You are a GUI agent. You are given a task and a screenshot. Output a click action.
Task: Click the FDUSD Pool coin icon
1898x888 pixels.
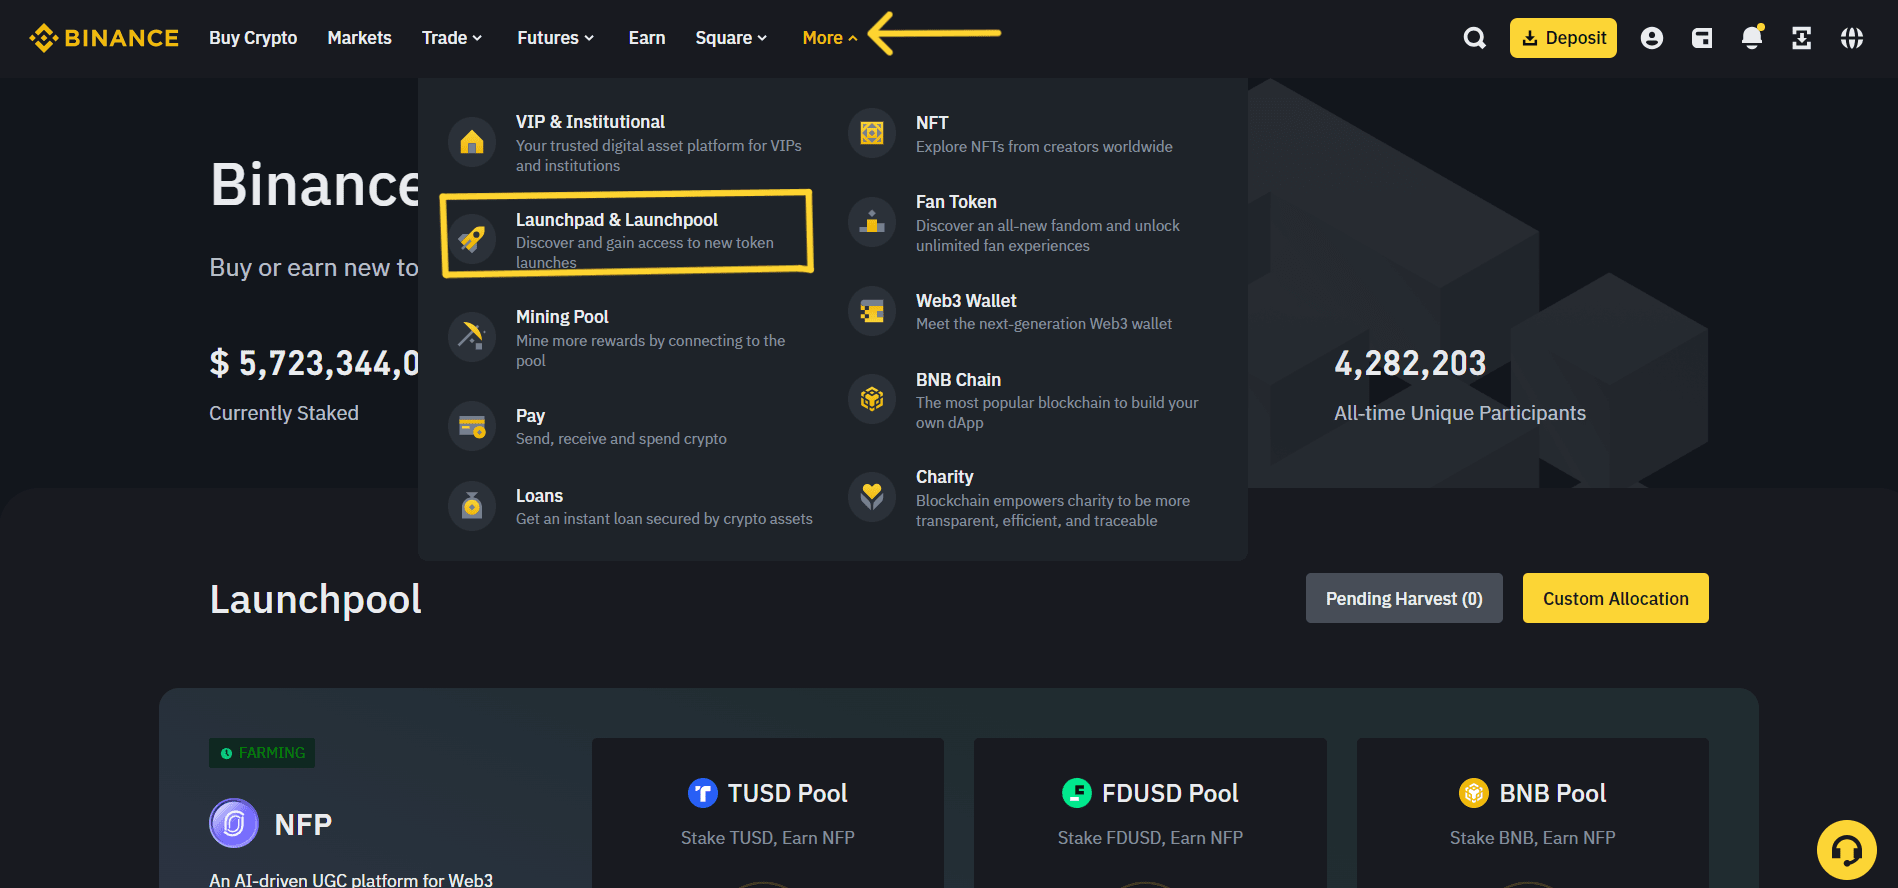[x=1077, y=793]
